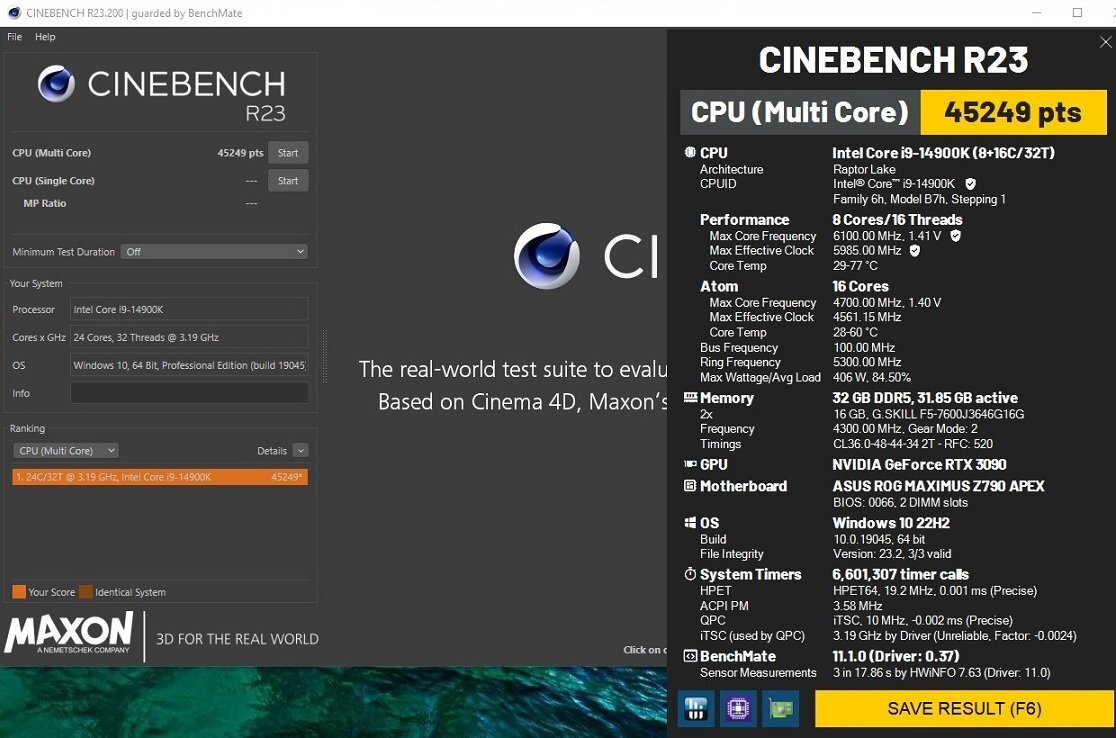
Task: Expand the ranking Details dropdown arrow
Action: 300,450
